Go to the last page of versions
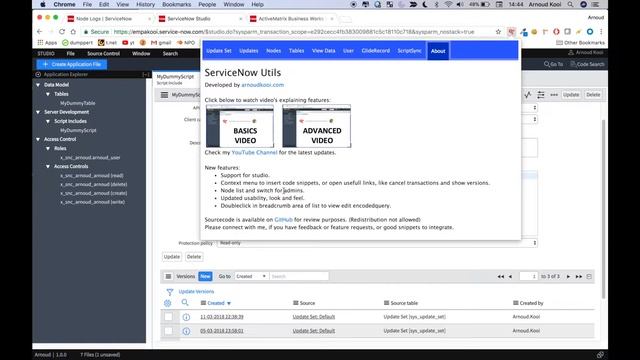This screenshot has height=360, width=640. click(579, 277)
